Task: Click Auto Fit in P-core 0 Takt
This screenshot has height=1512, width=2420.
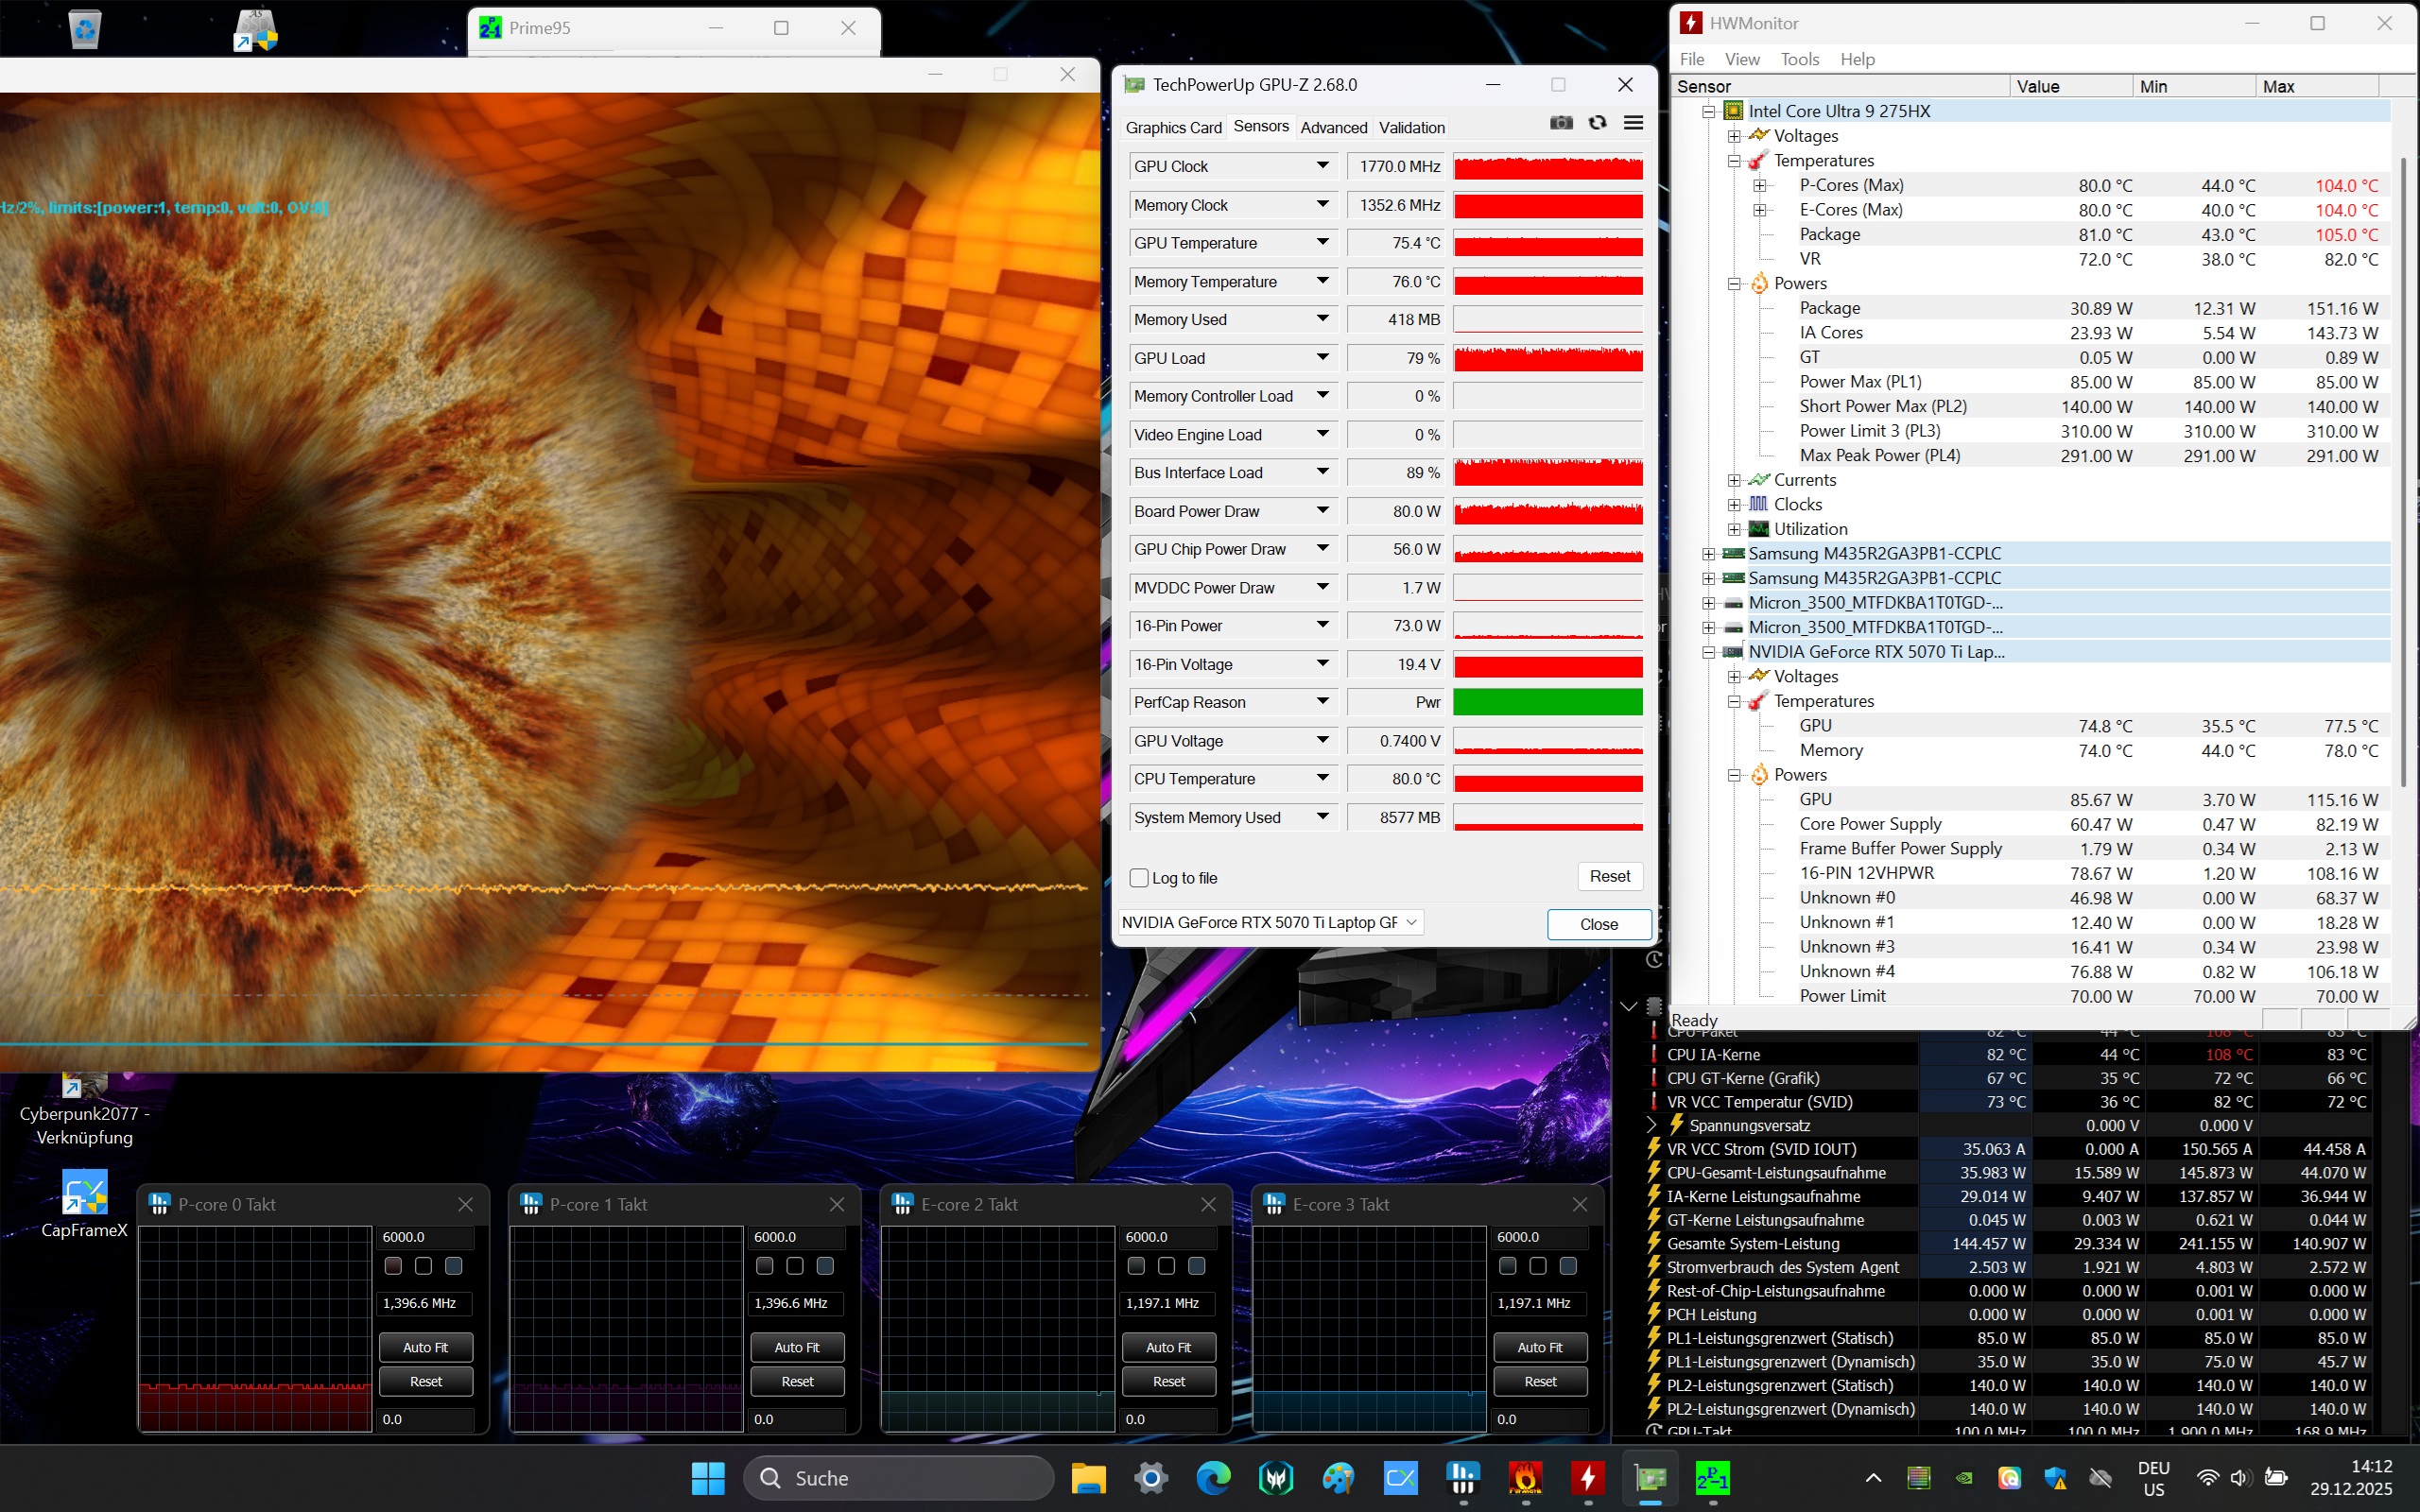Action: (x=425, y=1347)
